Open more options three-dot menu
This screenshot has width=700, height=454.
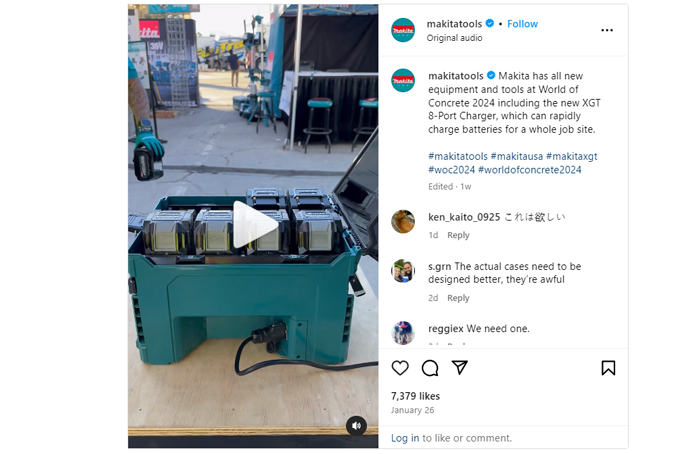607,30
